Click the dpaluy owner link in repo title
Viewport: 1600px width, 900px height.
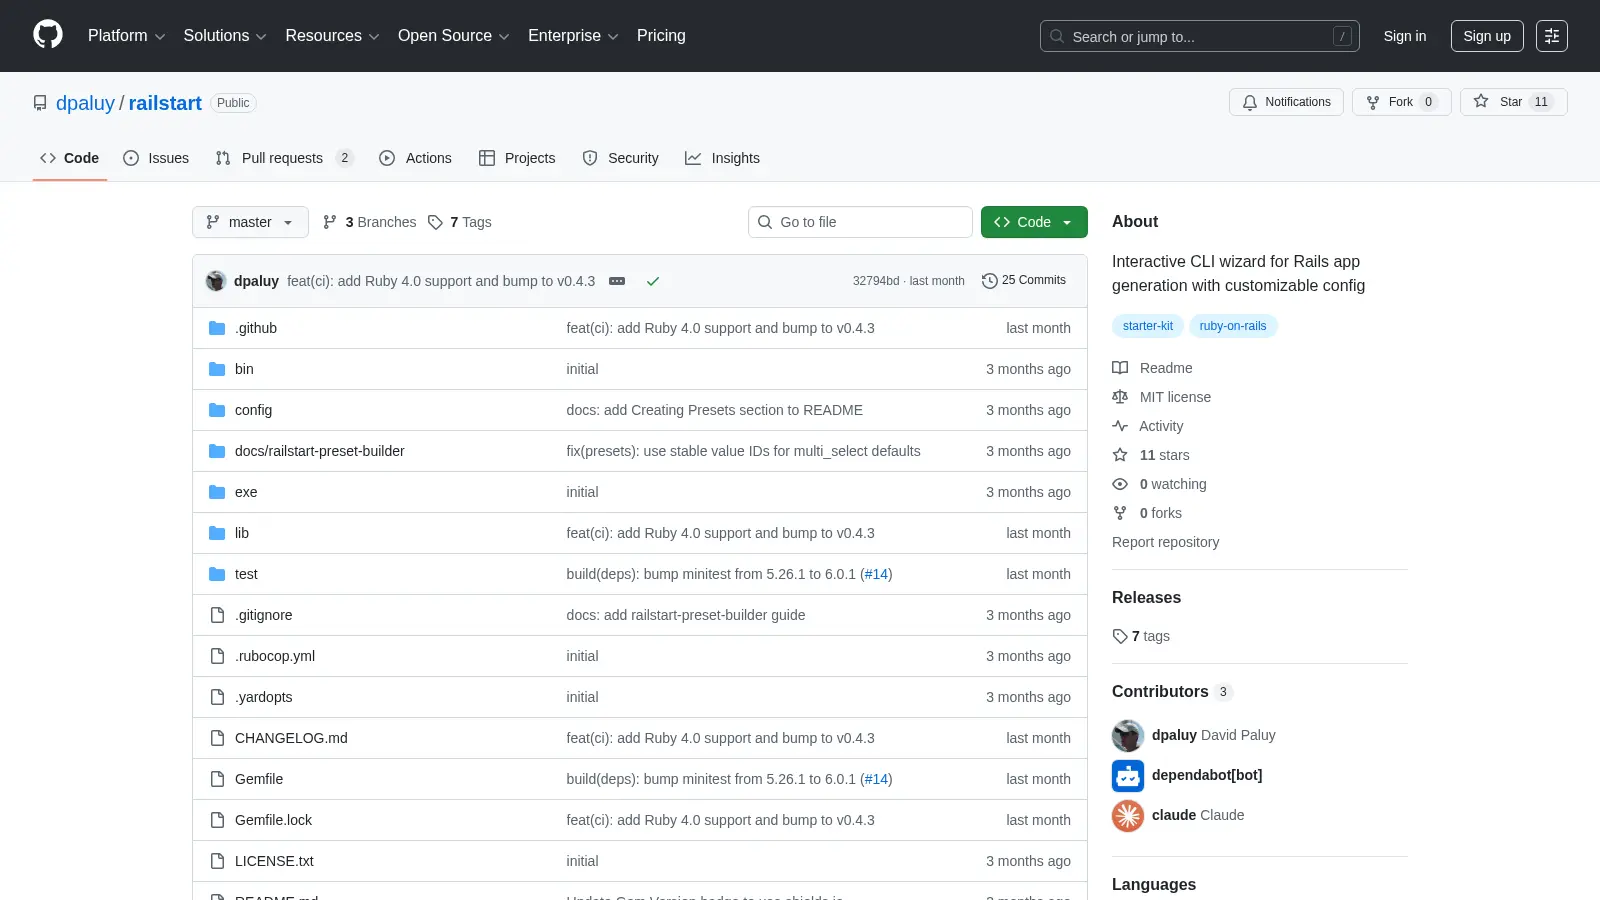point(86,103)
